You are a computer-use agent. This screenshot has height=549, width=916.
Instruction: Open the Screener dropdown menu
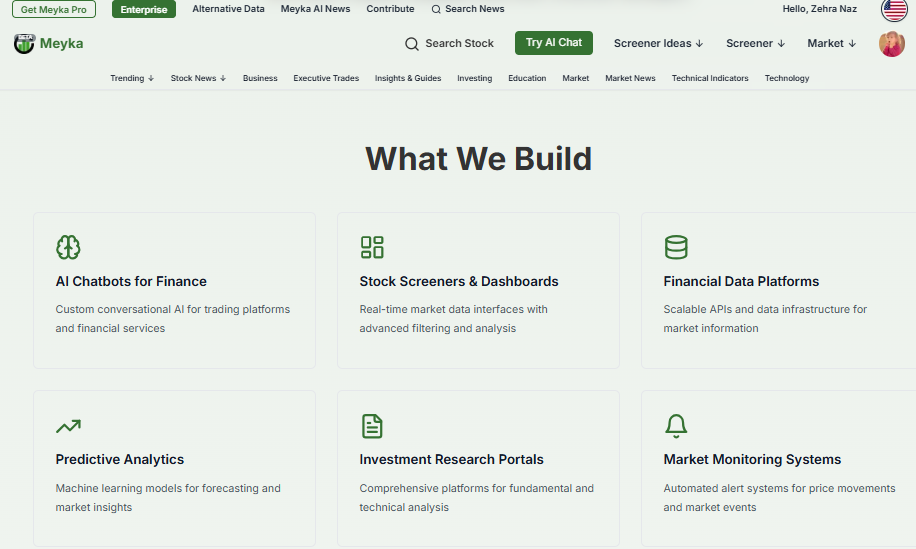coord(755,44)
